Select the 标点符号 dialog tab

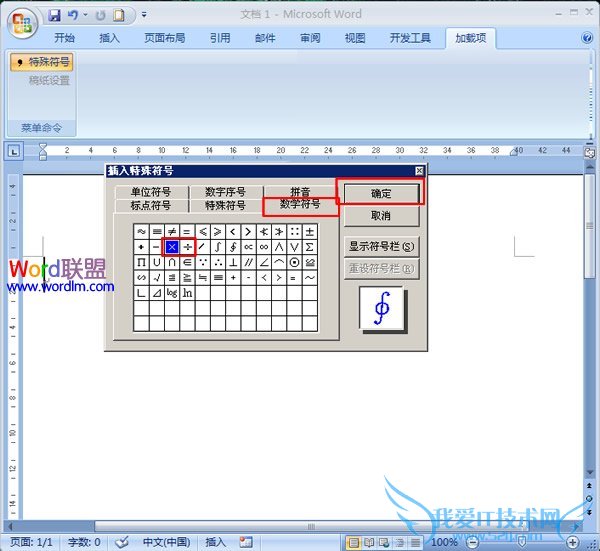coord(151,205)
